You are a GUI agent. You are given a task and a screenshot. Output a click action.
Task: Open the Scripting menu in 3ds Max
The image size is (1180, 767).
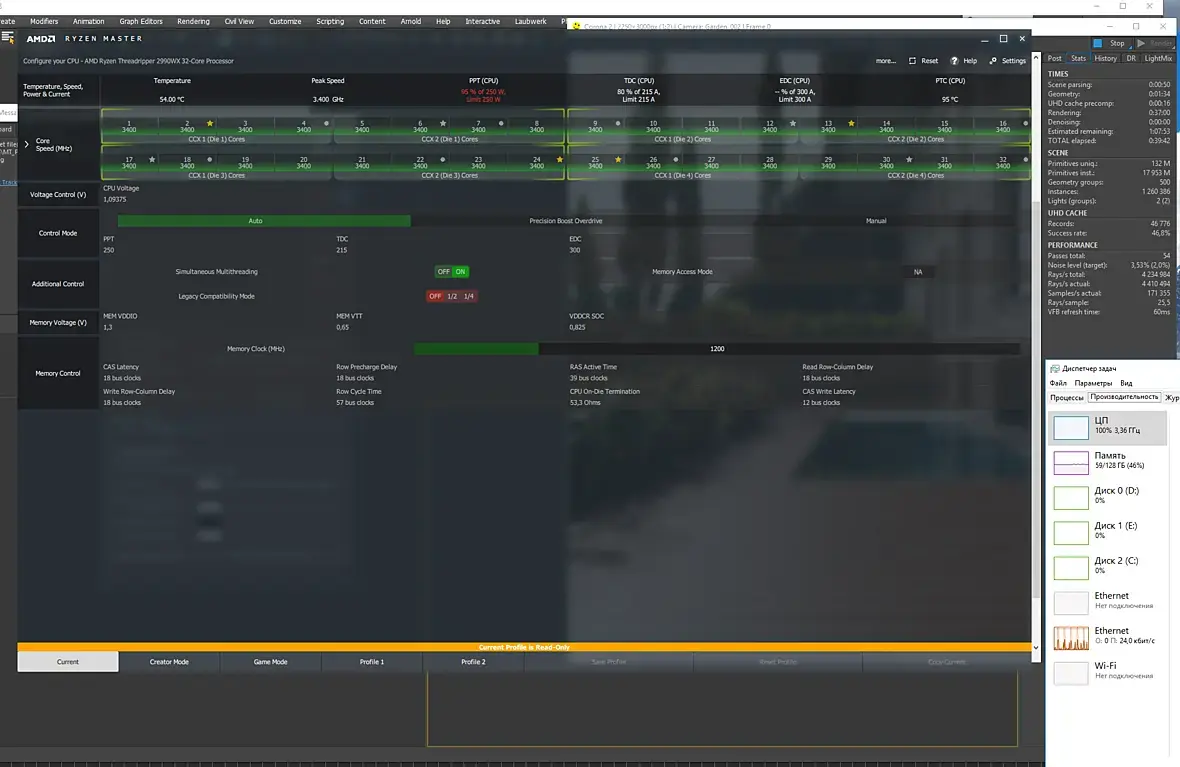tap(330, 21)
